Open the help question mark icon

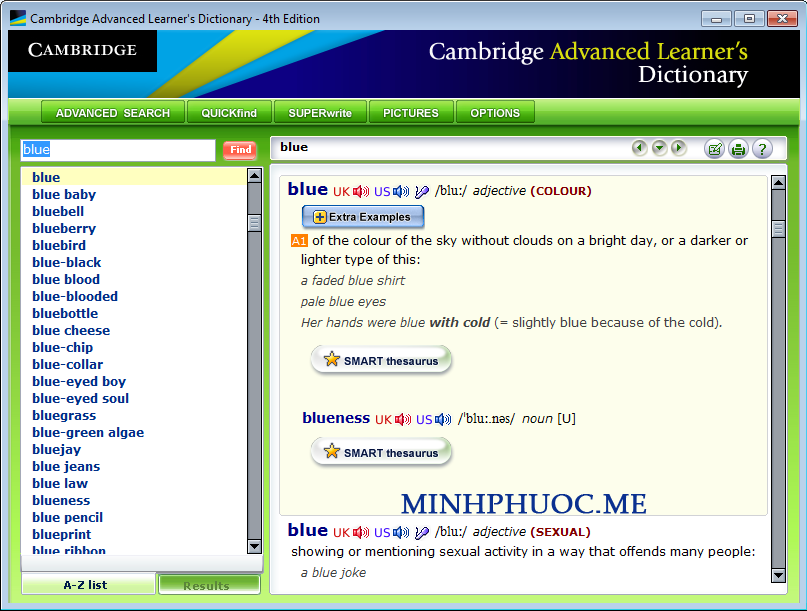(x=762, y=149)
